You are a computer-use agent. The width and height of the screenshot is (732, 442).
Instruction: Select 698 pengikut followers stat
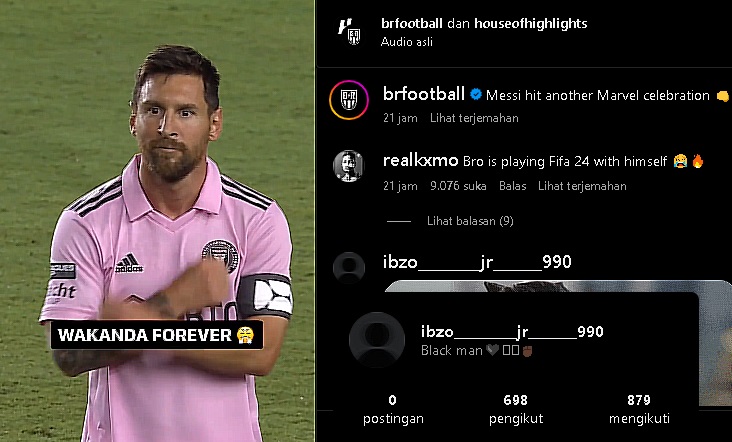[x=516, y=409]
